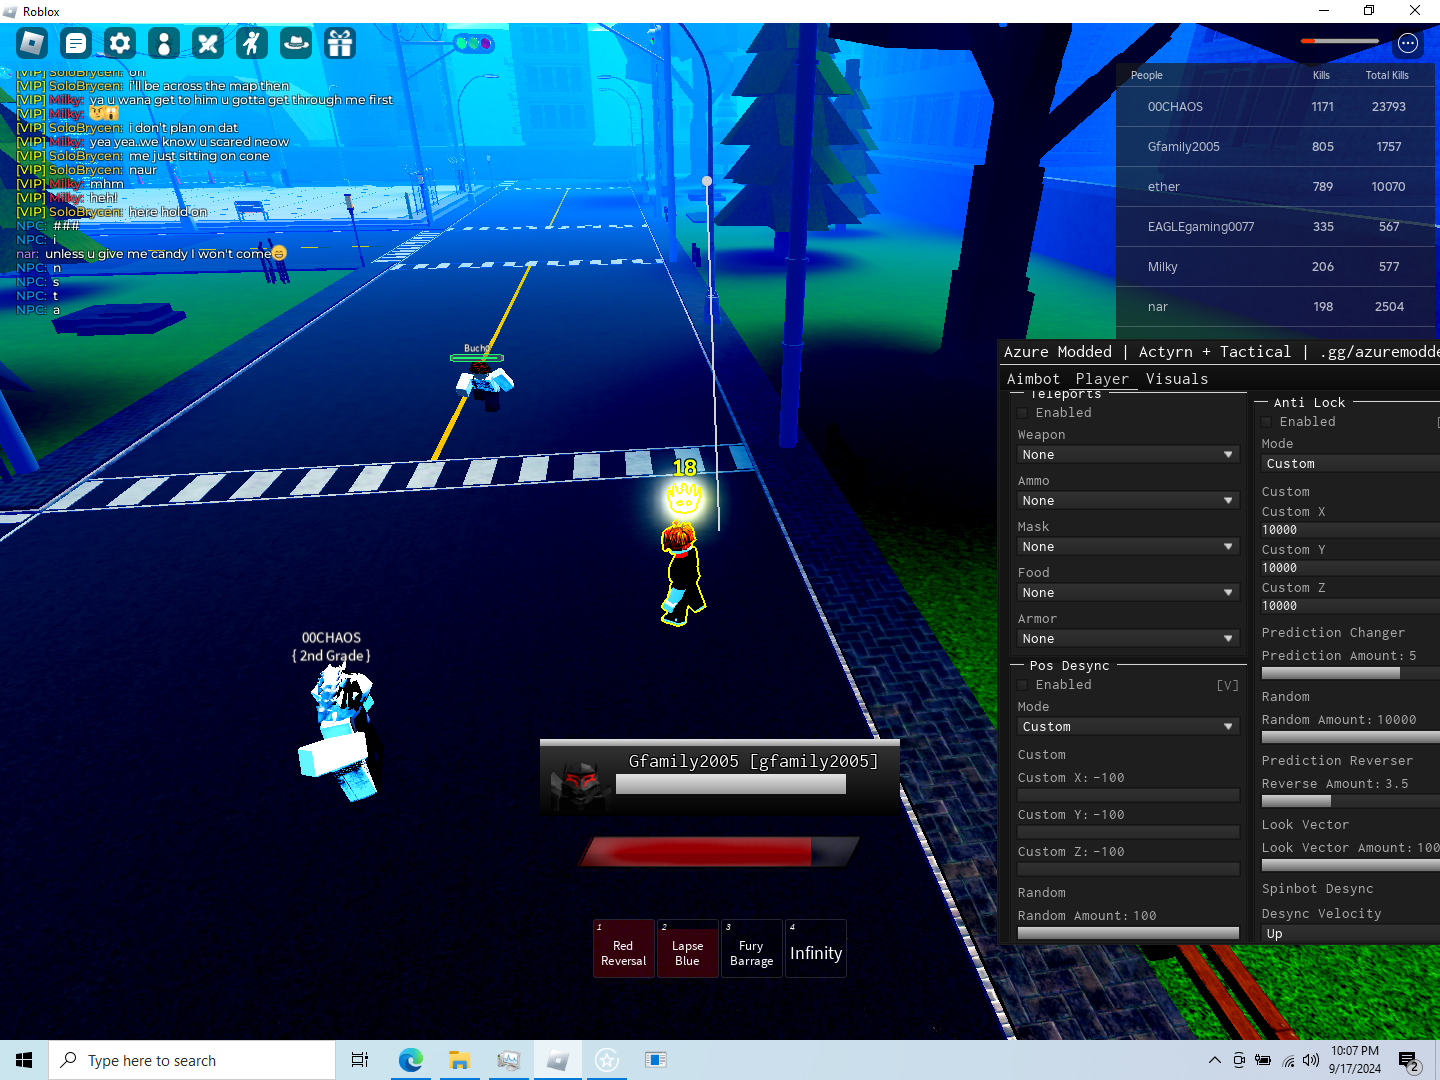This screenshot has width=1440, height=1080.
Task: Use Infinity ability slot
Action: coord(816,948)
